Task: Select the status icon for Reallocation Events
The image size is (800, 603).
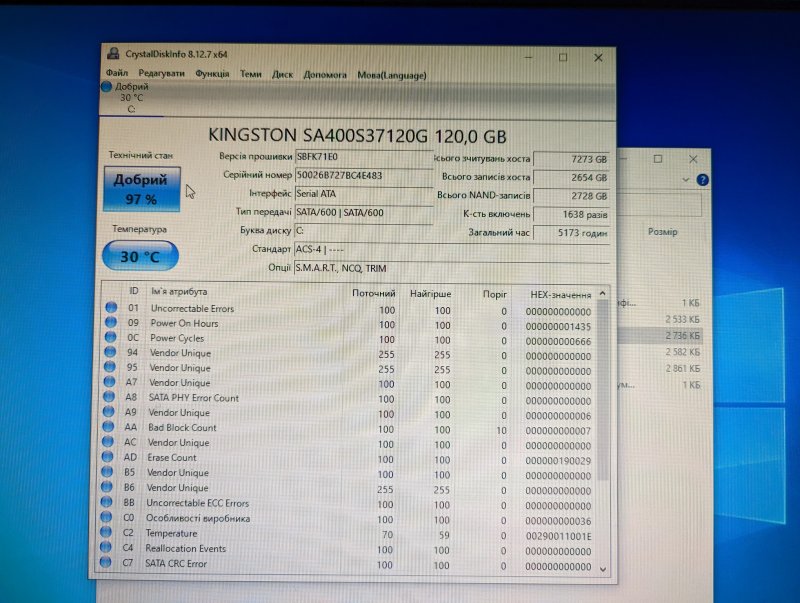Action: (111, 549)
